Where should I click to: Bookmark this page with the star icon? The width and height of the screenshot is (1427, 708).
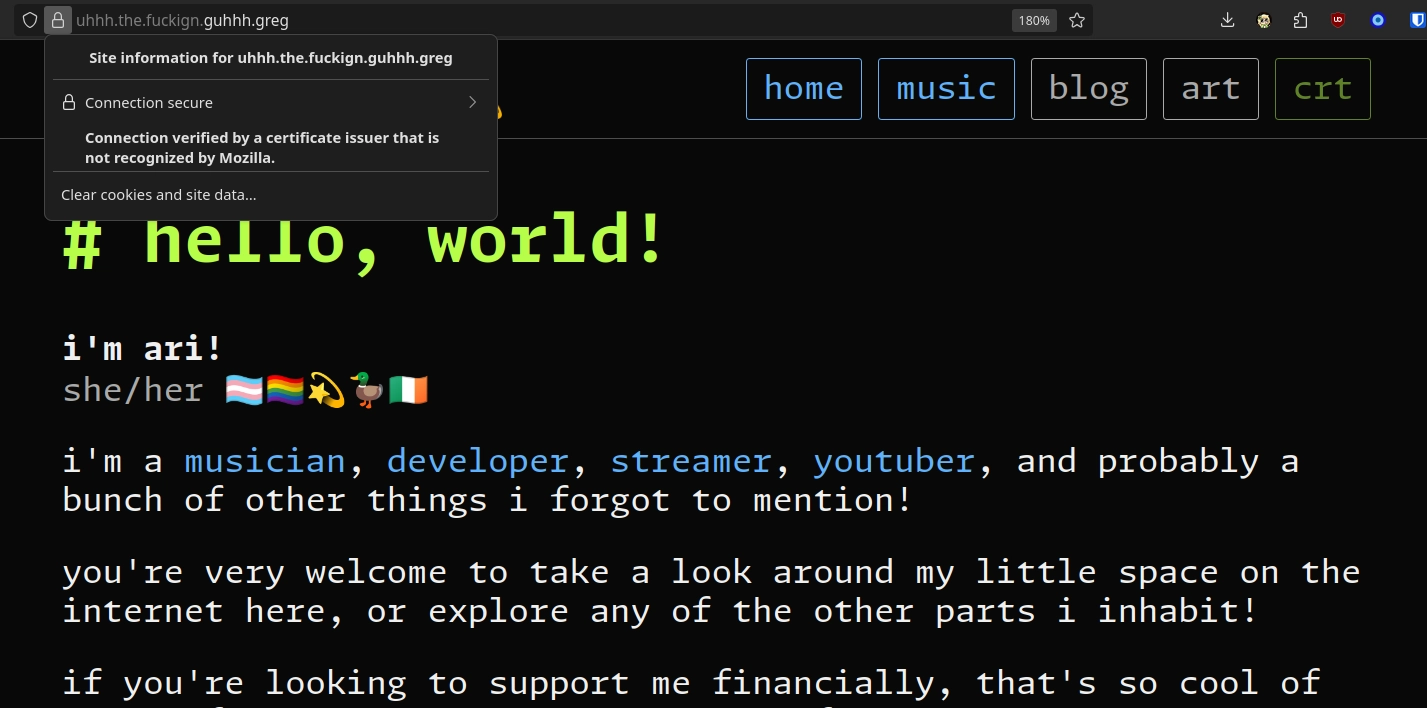(1077, 20)
